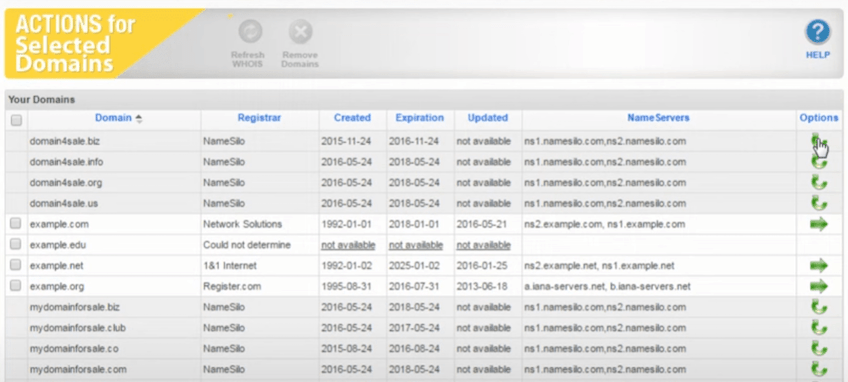Click options icon for domain4sale.us
This screenshot has width=848, height=382.
pyautogui.click(x=819, y=203)
